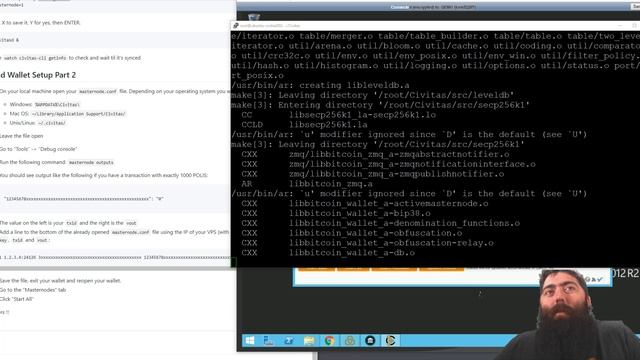Screen dimensions: 640x360
Task: Open PowerShell icon in the remote taskbar
Action: (289, 340)
